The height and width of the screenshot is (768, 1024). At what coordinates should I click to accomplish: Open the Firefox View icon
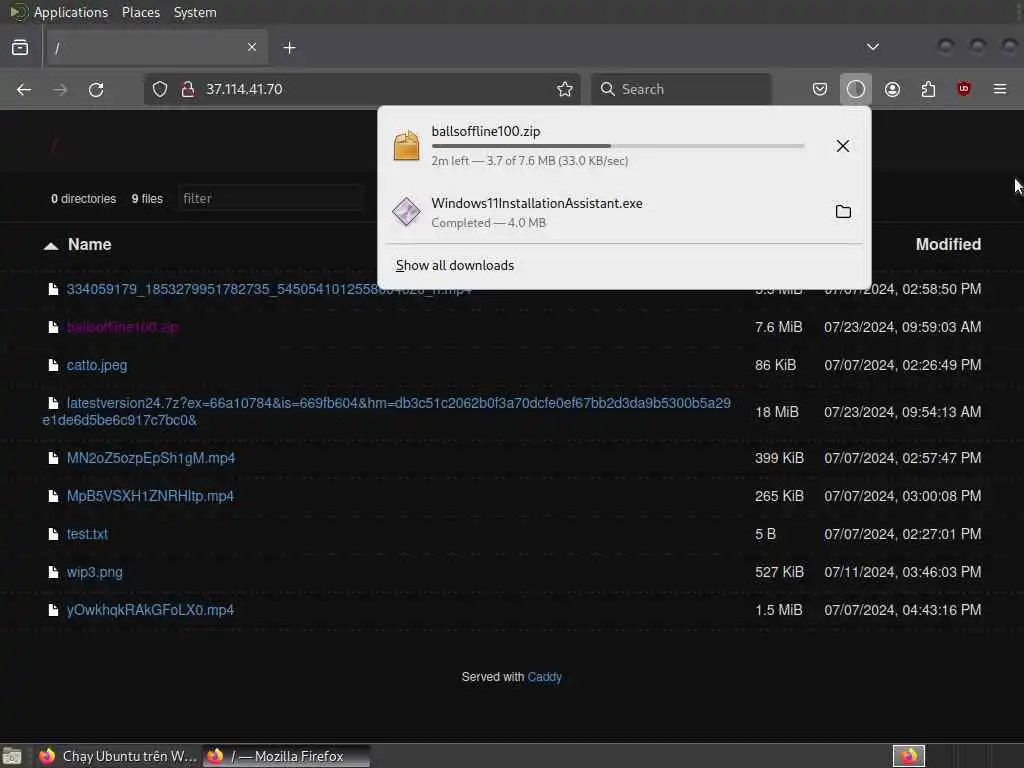click(20, 48)
